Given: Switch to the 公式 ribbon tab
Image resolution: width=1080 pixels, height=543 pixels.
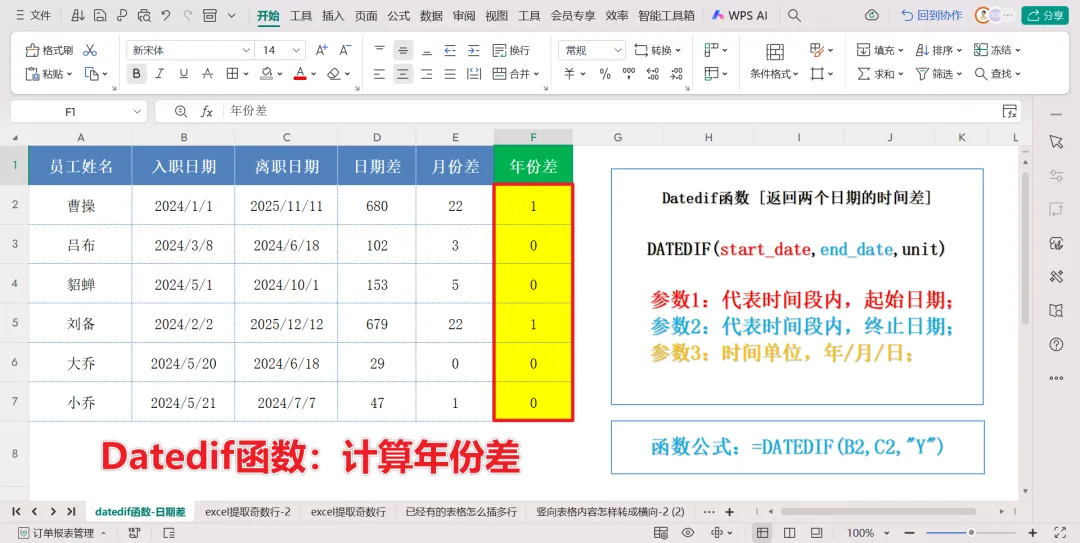Looking at the screenshot, I should click(399, 15).
